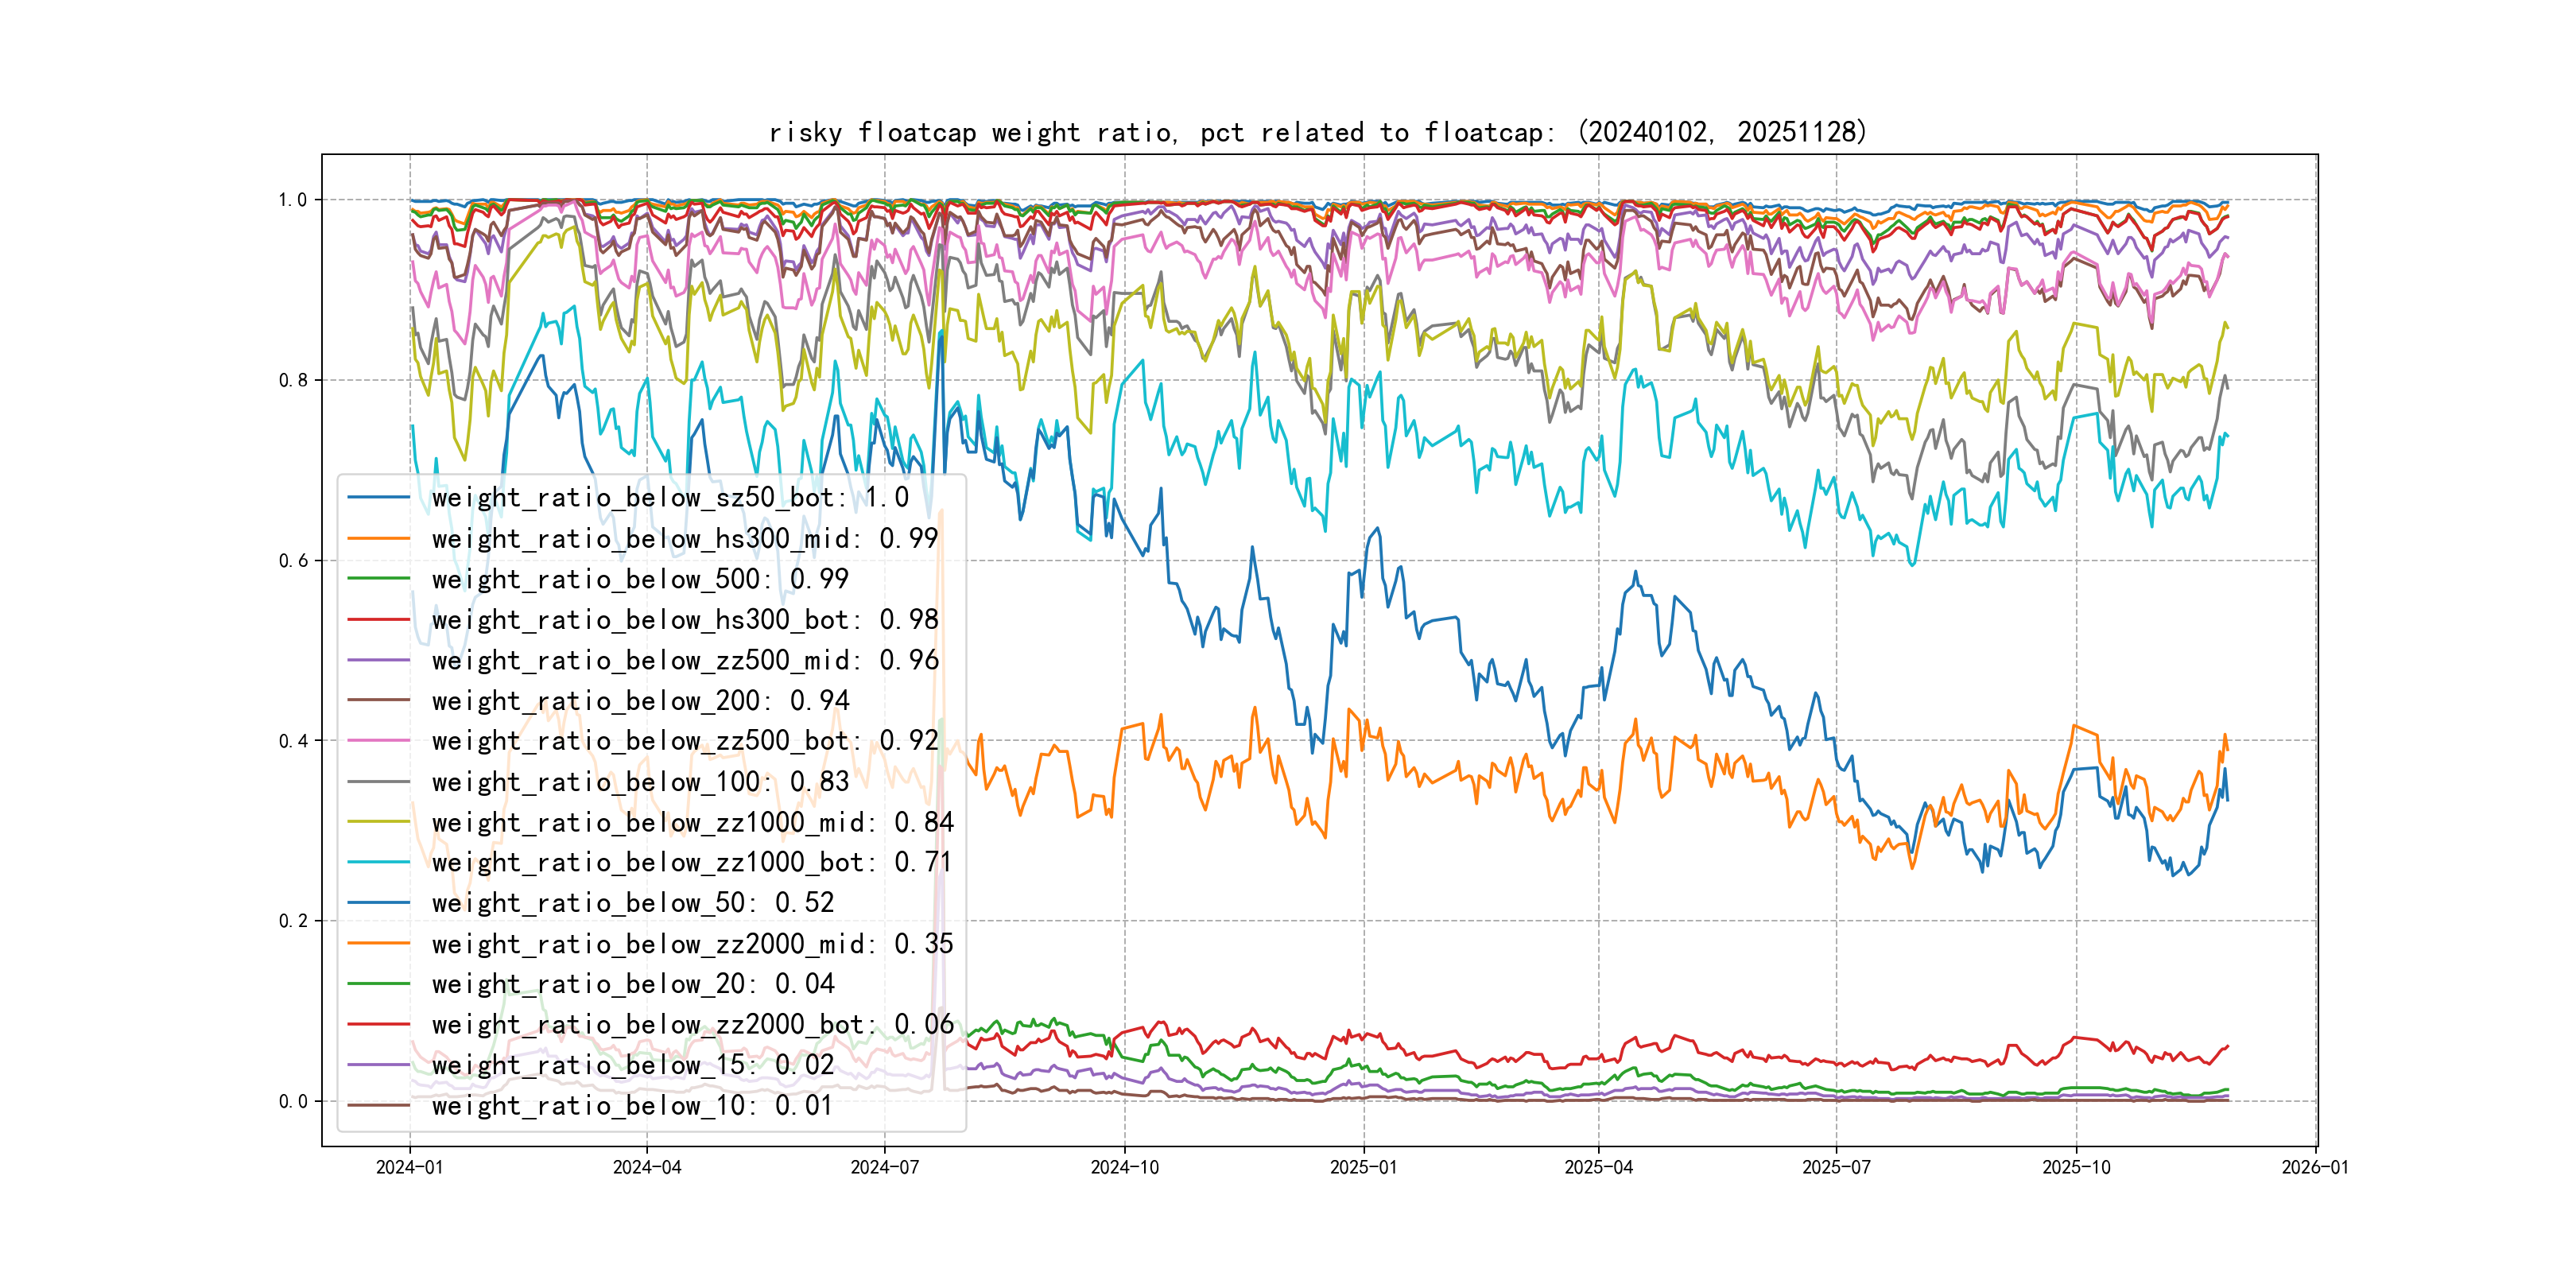Click legend entry weight_ratio_below_zz2000_mid
The image size is (2576, 1288).
692,943
